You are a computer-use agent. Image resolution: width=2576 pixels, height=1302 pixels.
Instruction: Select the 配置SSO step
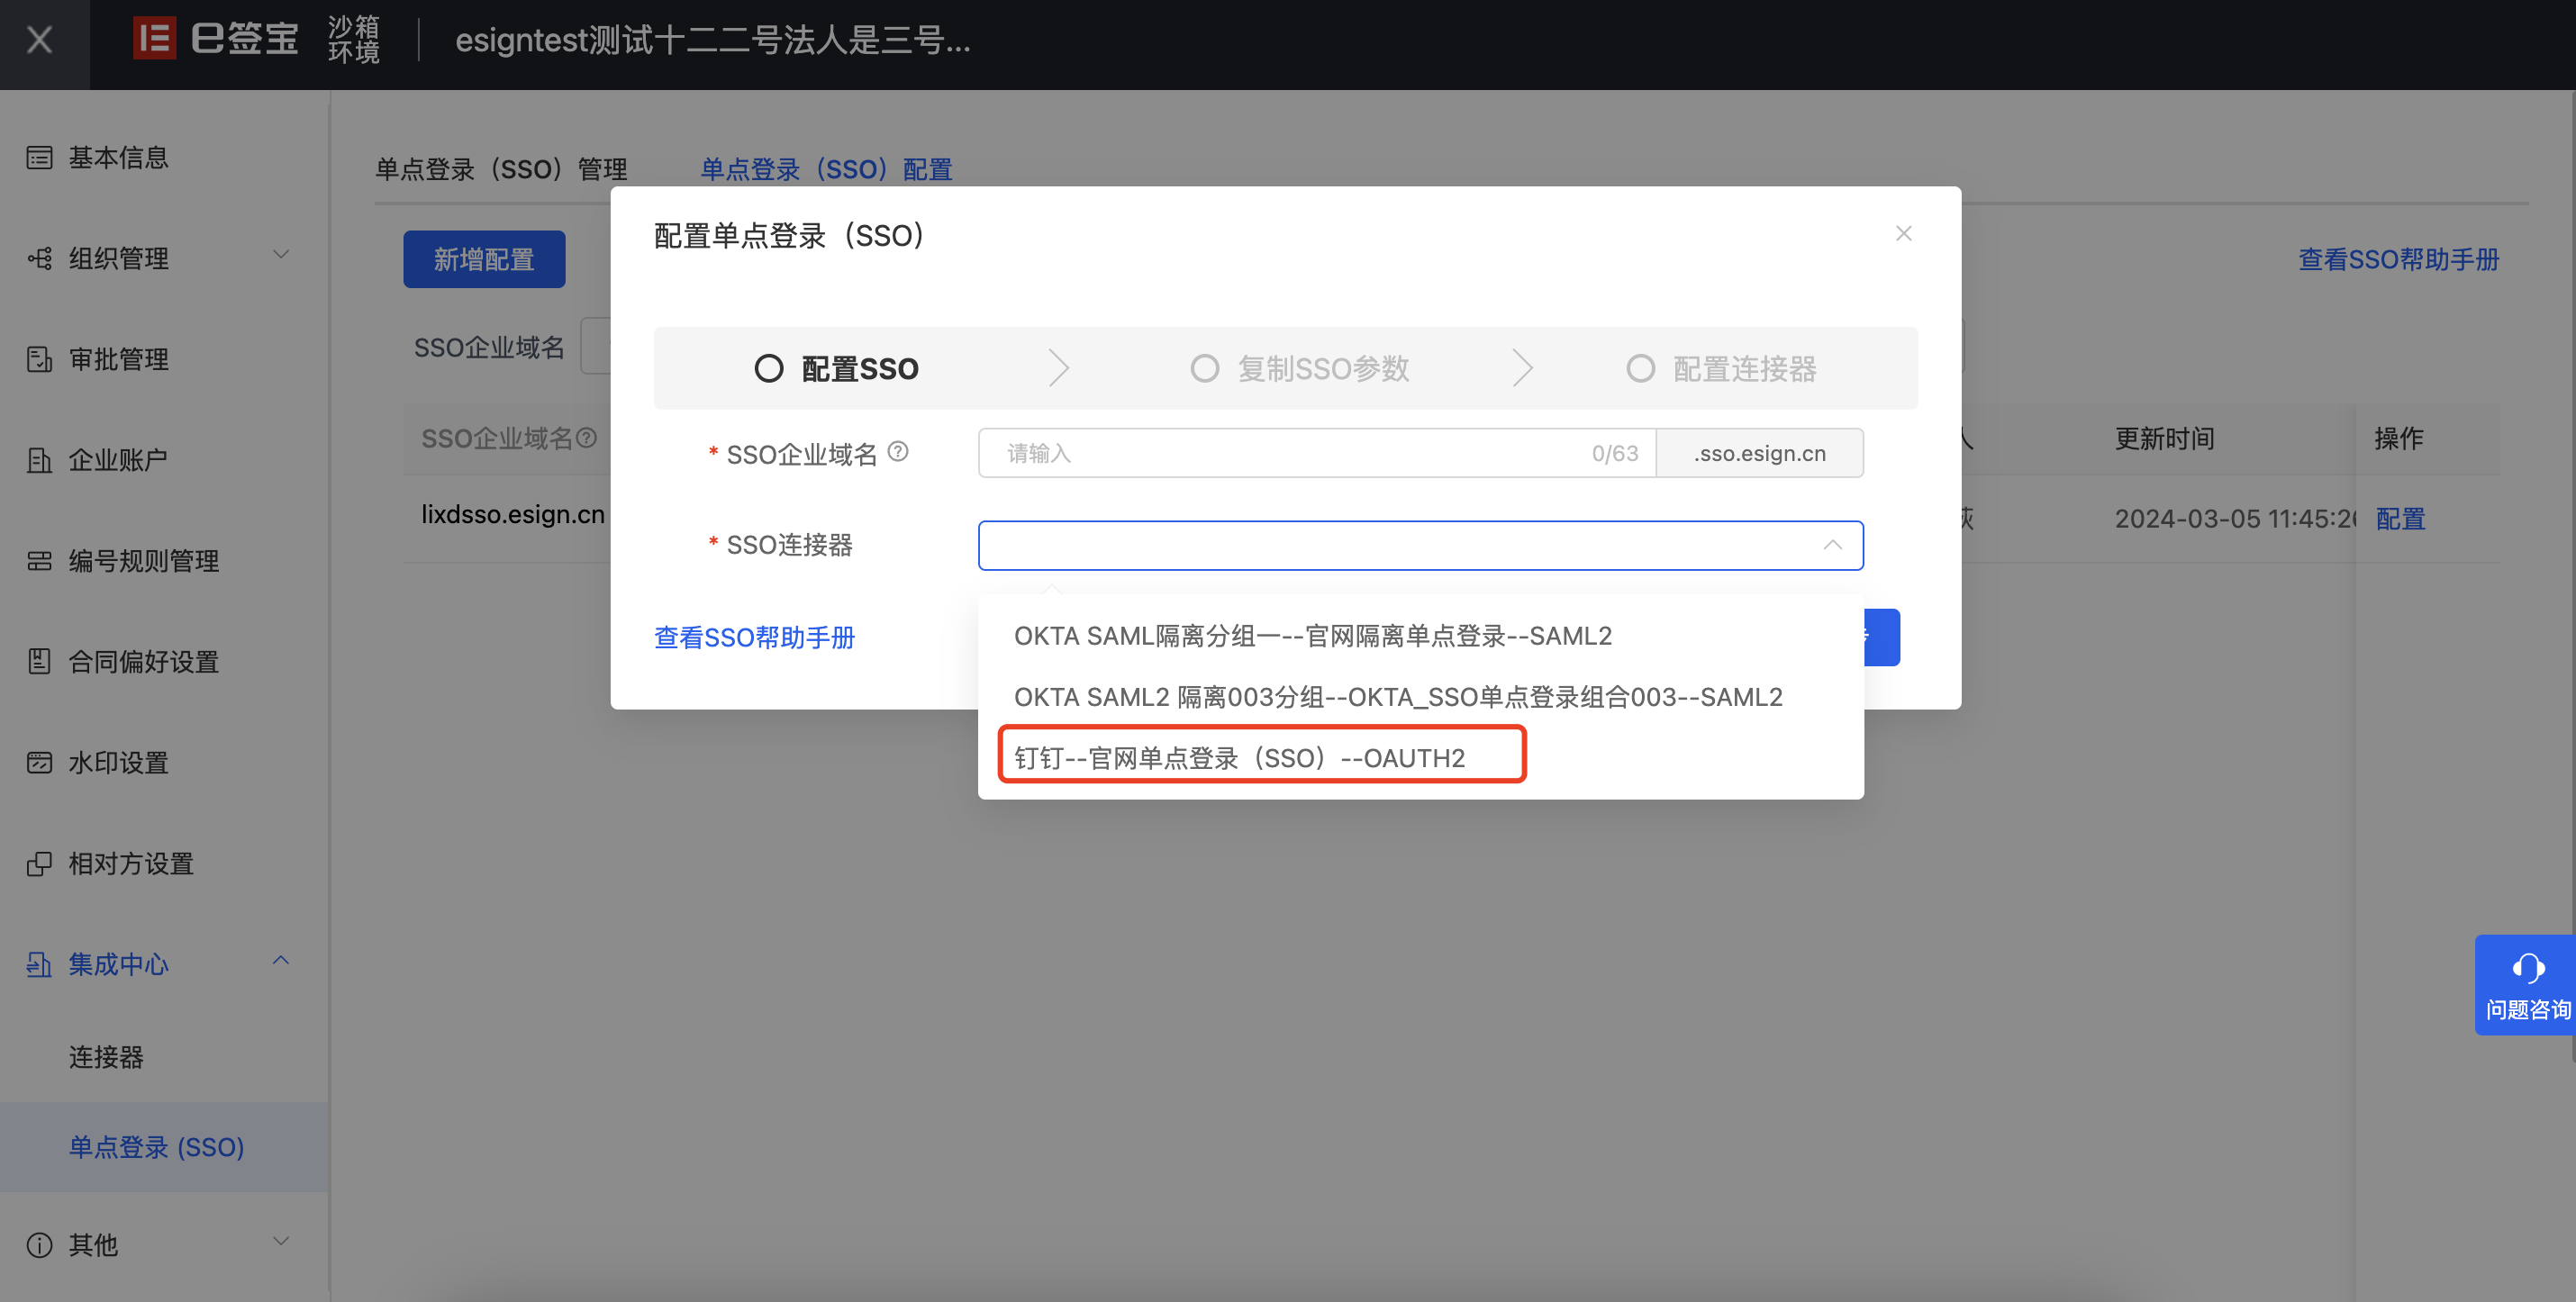[x=836, y=369]
